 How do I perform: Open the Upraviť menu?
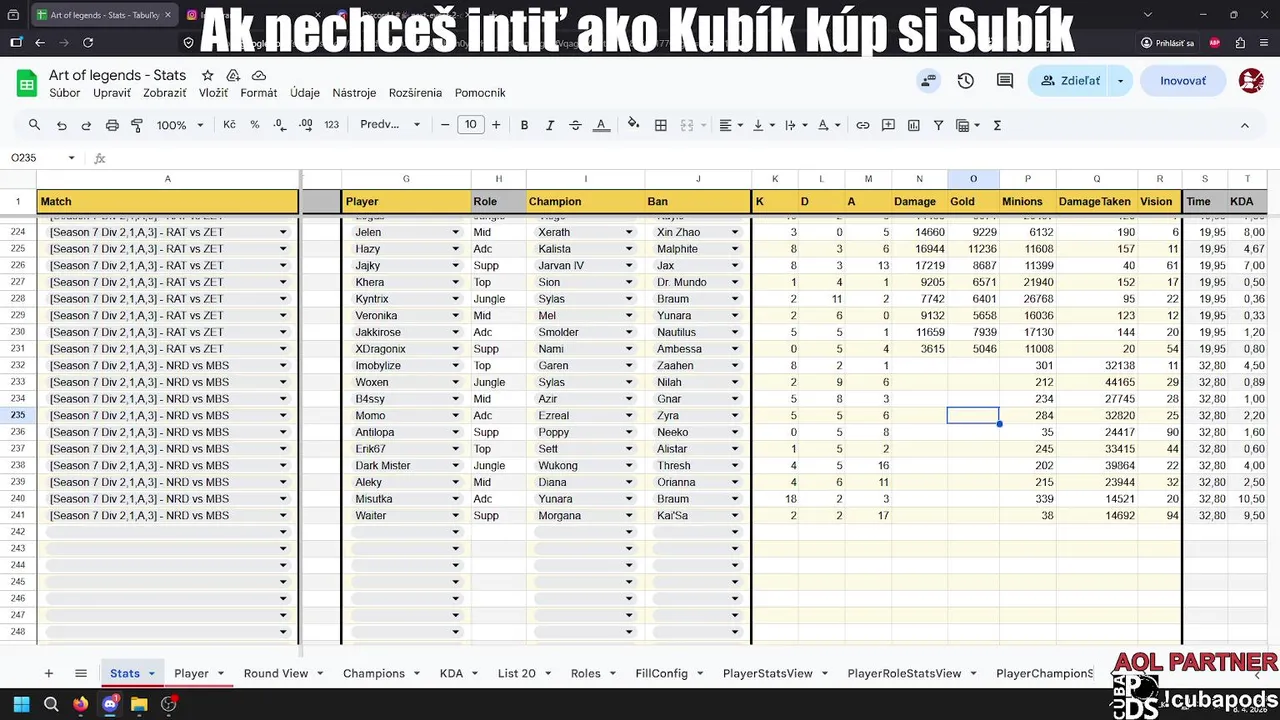pos(112,93)
